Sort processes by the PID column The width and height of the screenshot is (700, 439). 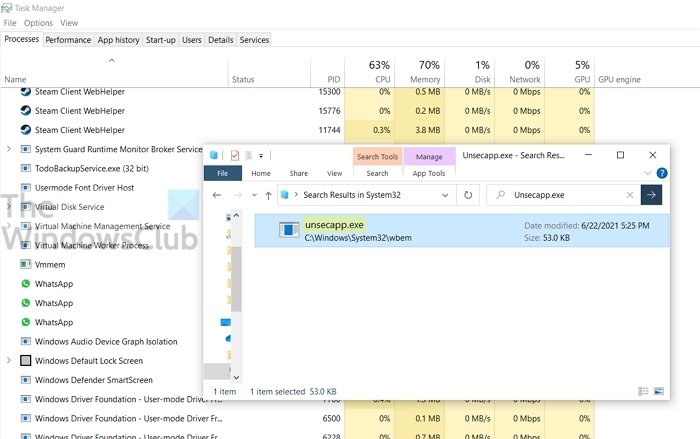coord(328,71)
